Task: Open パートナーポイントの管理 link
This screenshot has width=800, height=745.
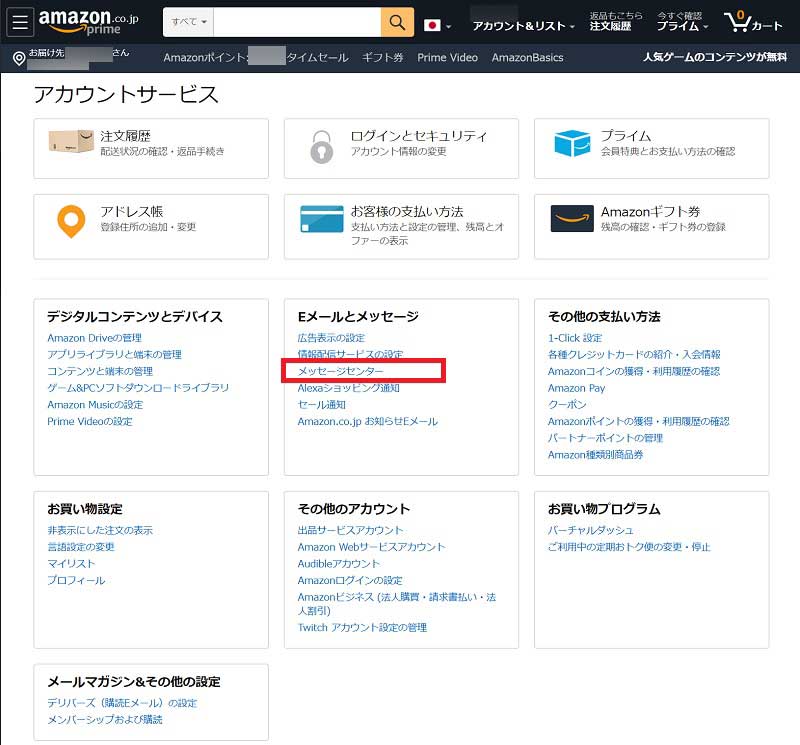Action: coord(605,438)
